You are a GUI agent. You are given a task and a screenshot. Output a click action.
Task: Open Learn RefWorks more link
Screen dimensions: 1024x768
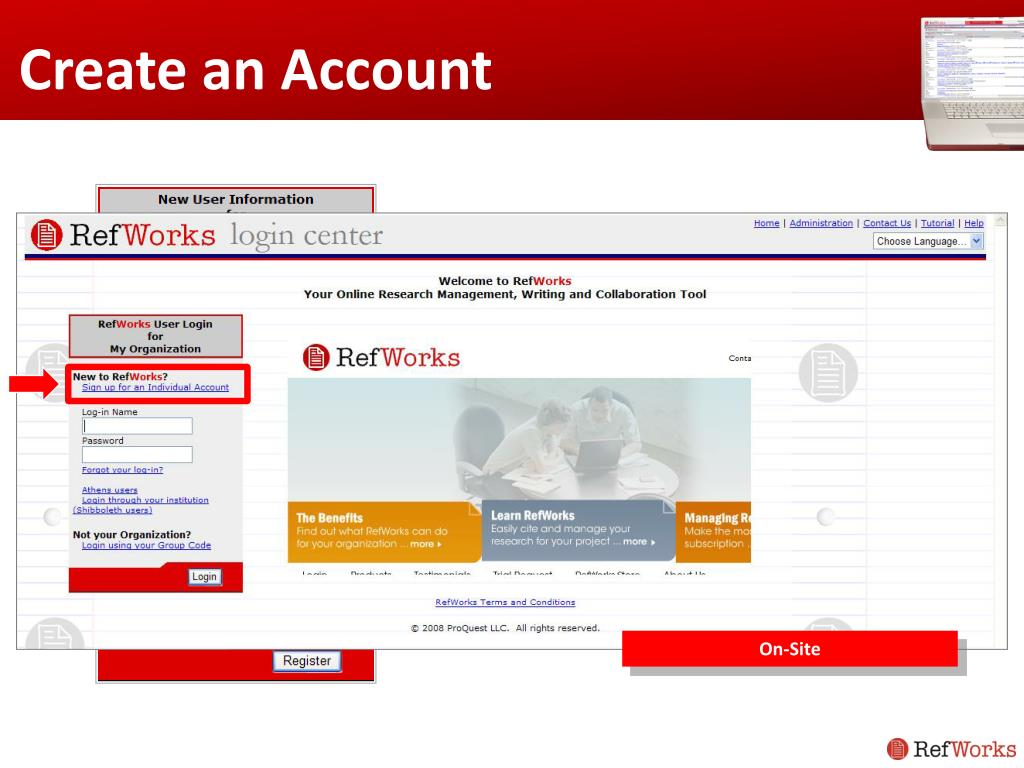(x=639, y=541)
